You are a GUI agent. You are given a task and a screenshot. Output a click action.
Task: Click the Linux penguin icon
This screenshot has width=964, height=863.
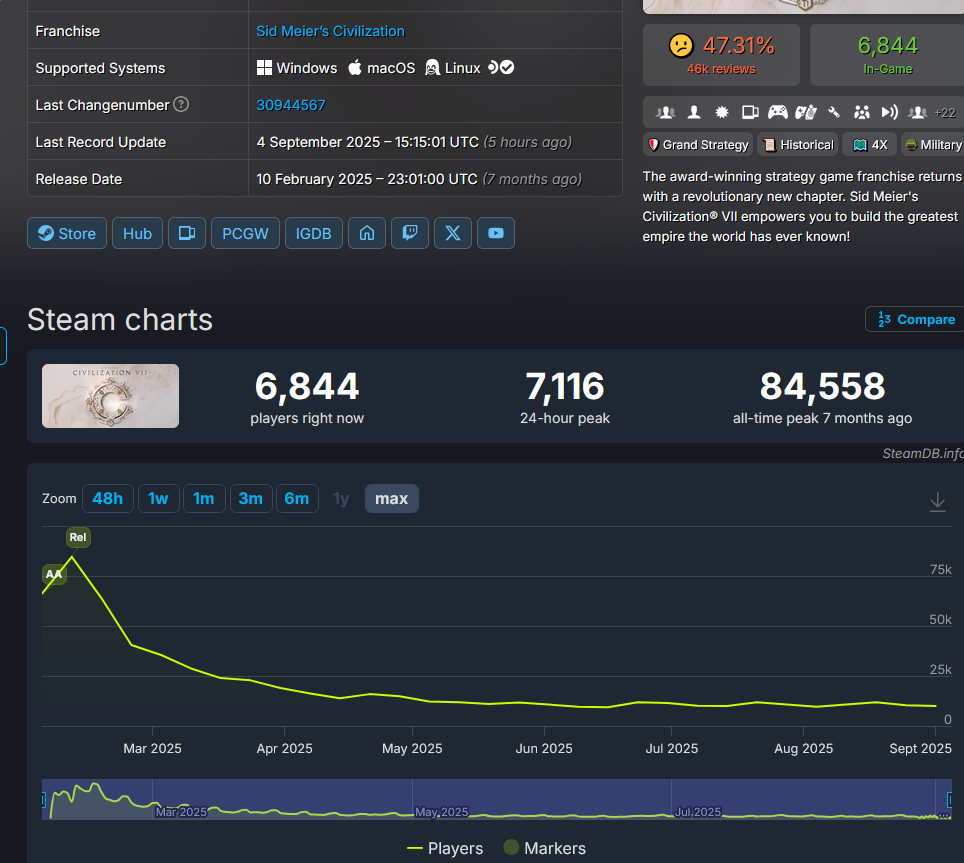pos(432,68)
